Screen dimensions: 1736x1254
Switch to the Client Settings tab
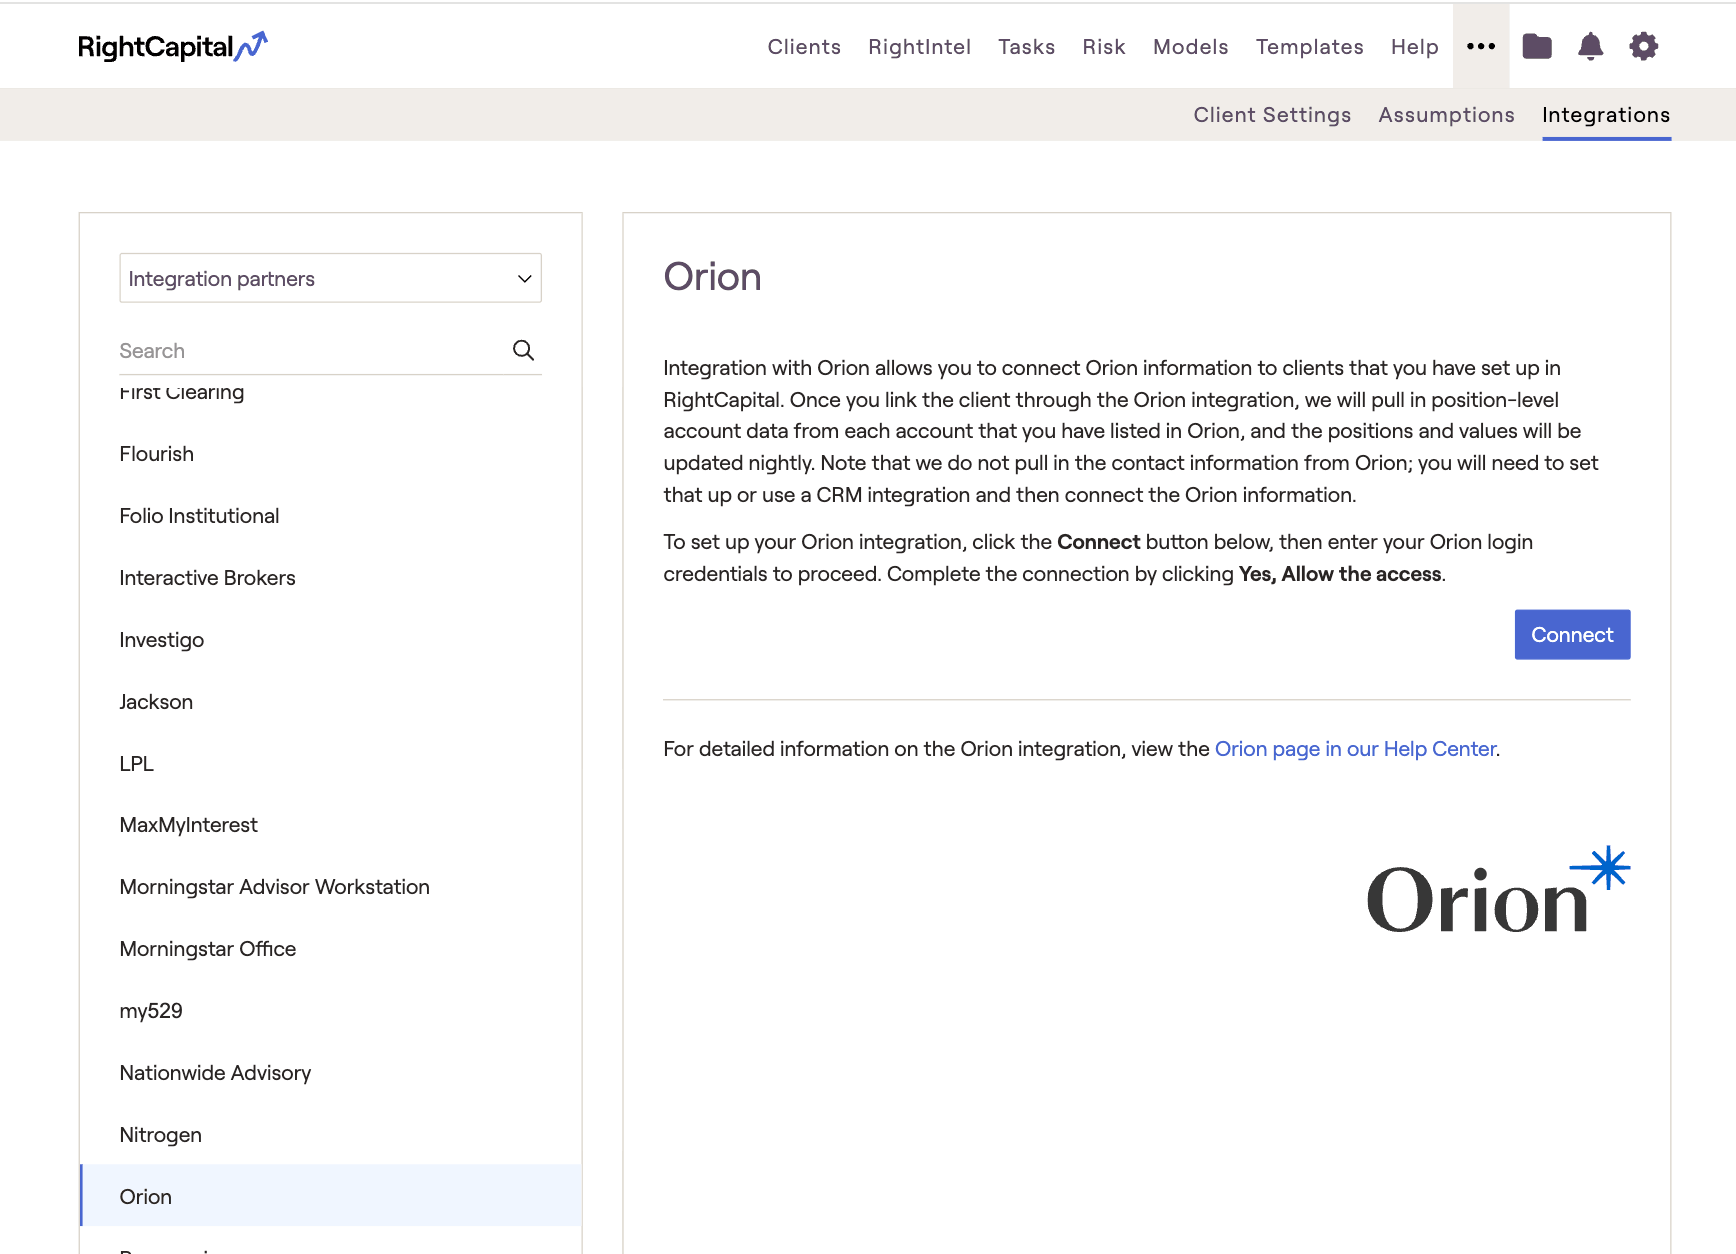point(1272,115)
